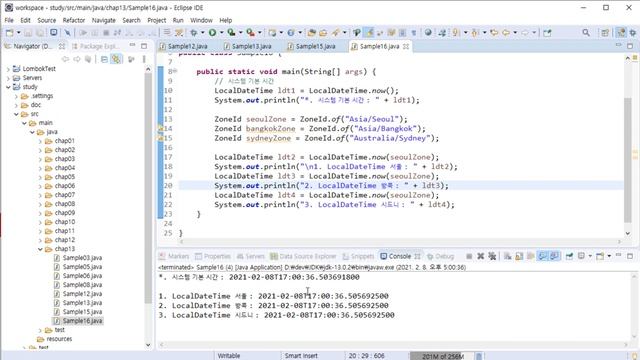
Task: Click Remove Launch icon in Console
Action: (481, 256)
